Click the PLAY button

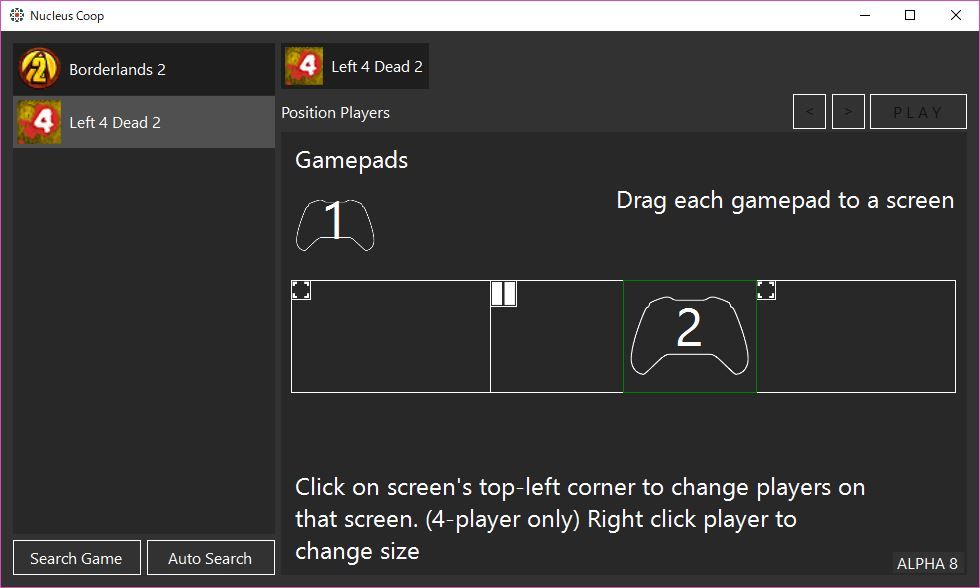coord(918,112)
